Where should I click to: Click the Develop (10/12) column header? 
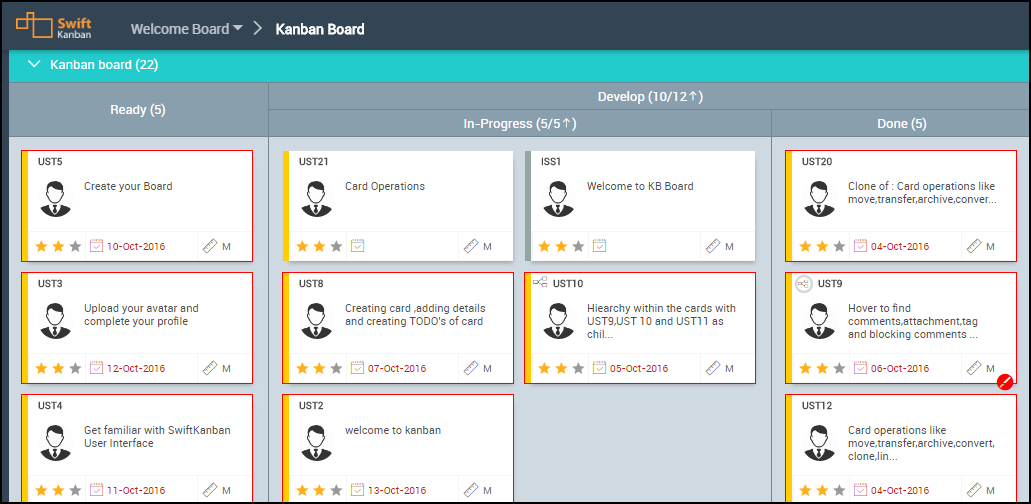point(649,97)
